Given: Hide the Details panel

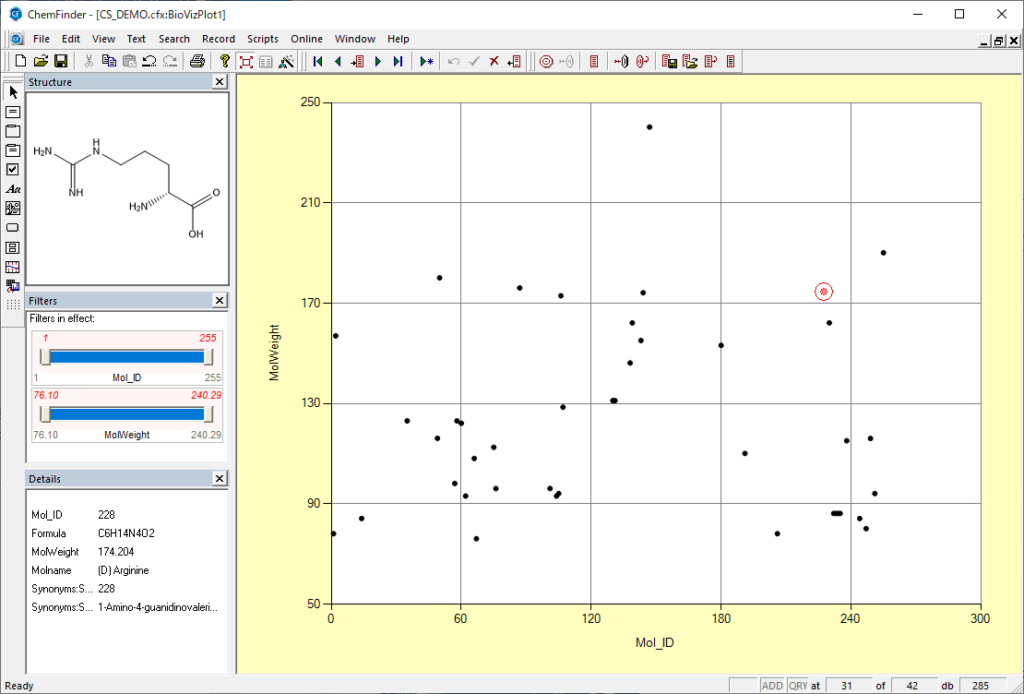Looking at the screenshot, I should (219, 478).
